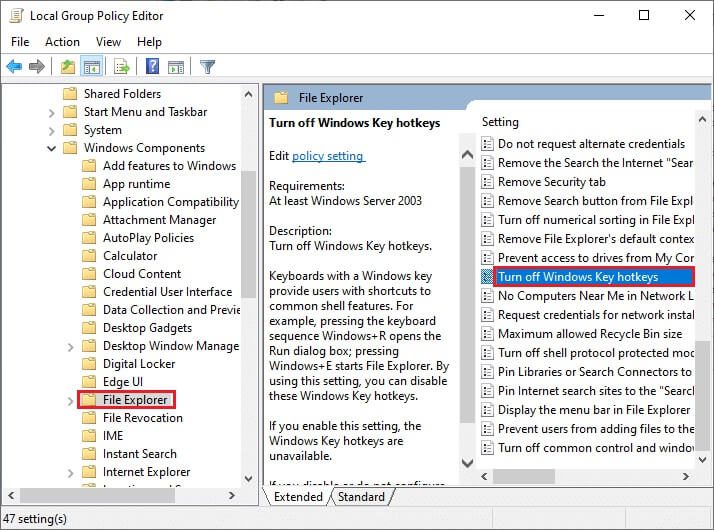
Task: Select Prevent access to drives from My Computer
Action: [x=596, y=258]
